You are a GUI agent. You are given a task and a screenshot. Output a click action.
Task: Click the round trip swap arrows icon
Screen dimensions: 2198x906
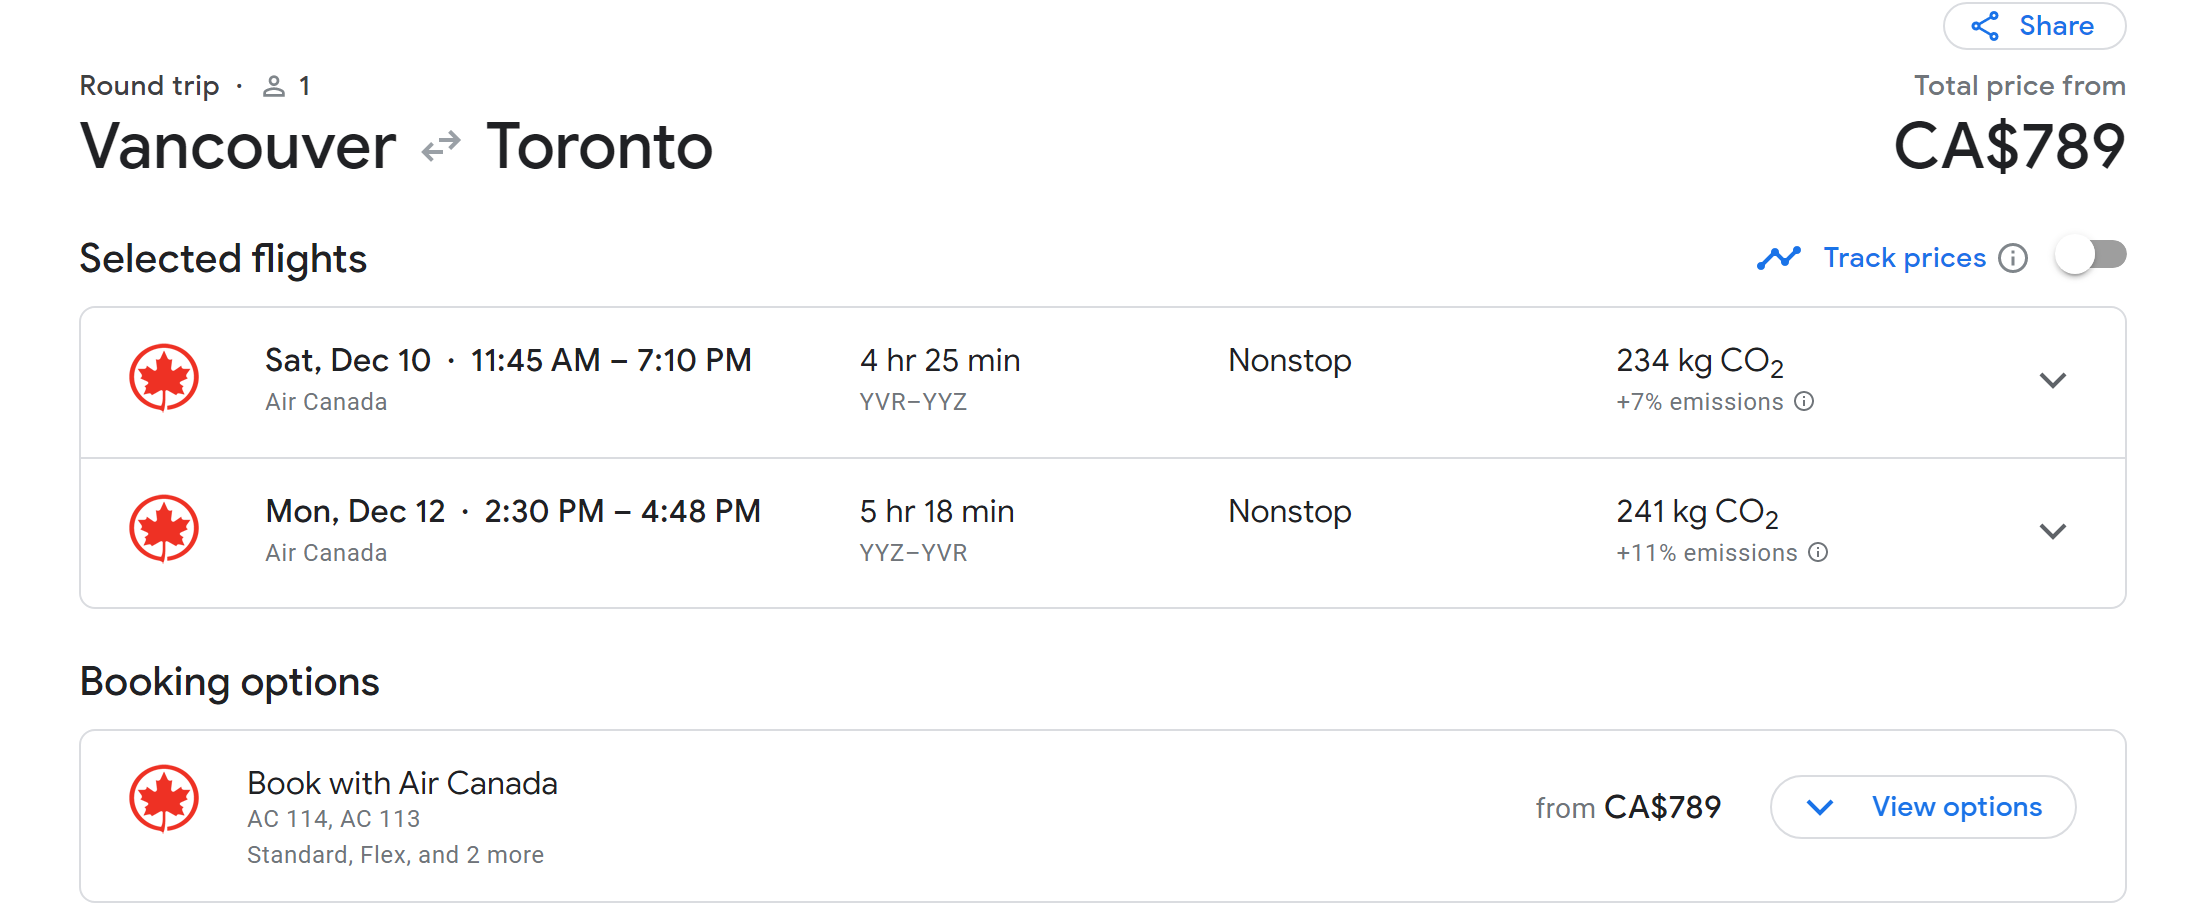coord(441,147)
